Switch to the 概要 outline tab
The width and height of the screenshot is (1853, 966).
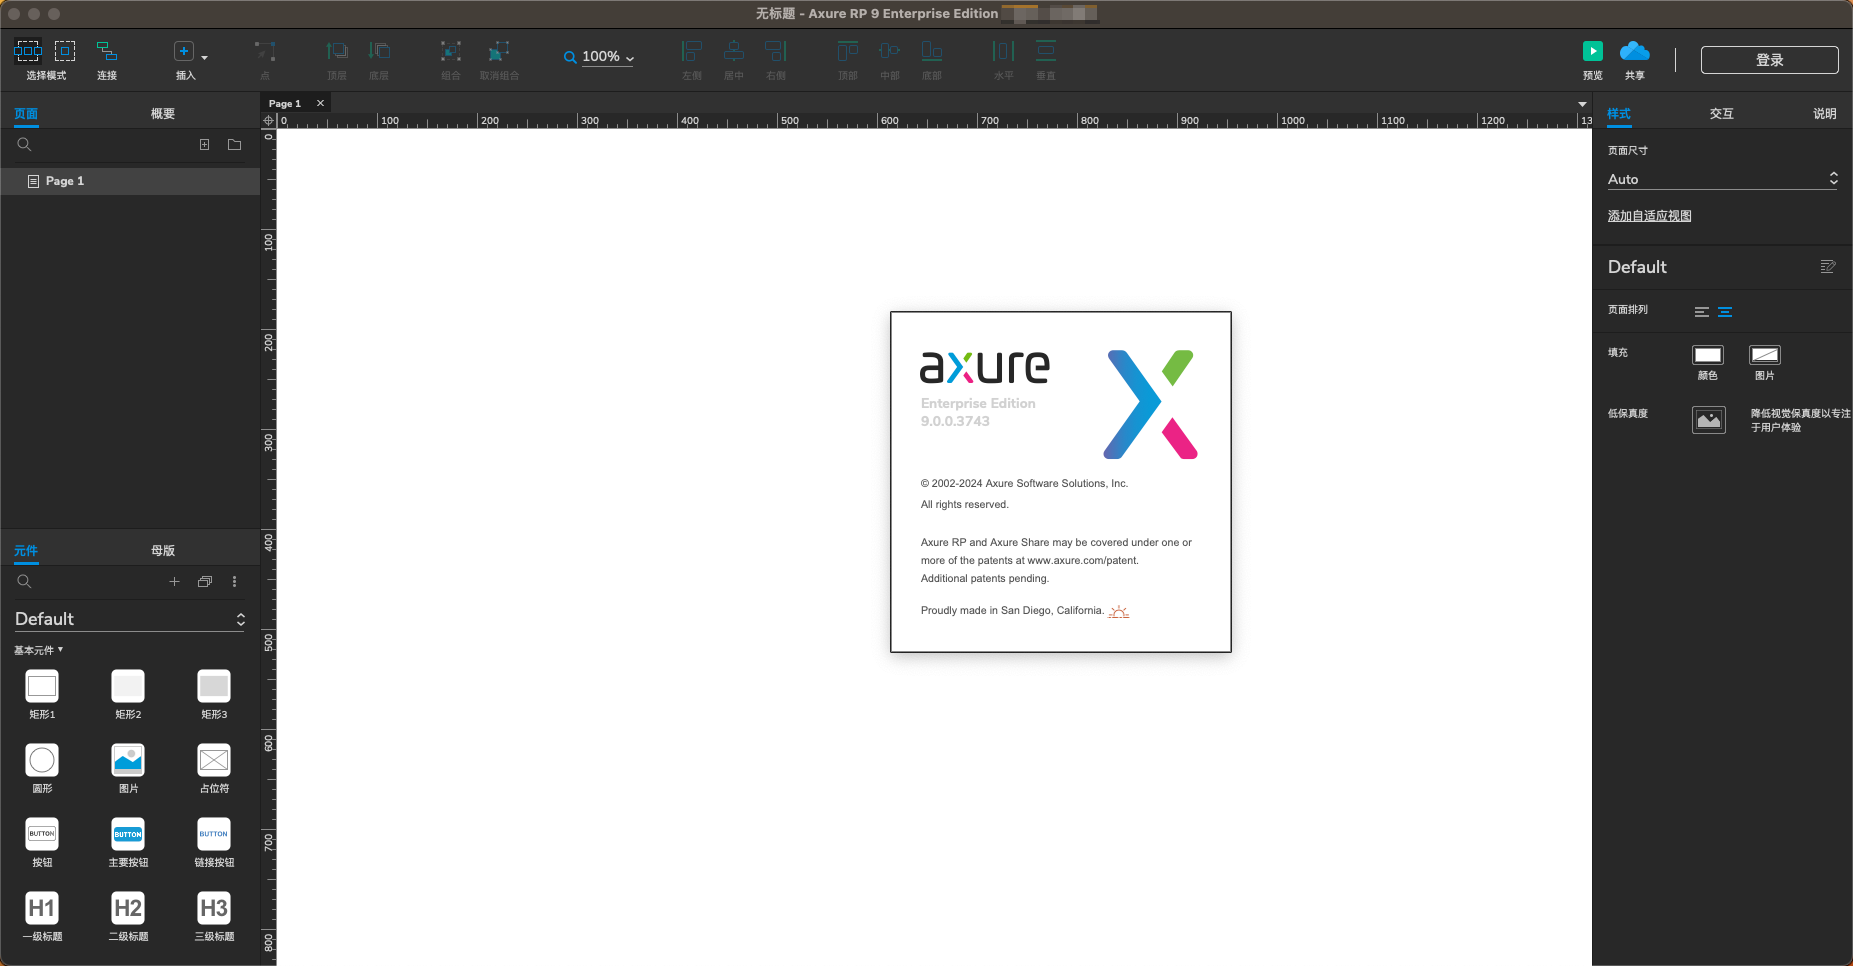tap(163, 114)
